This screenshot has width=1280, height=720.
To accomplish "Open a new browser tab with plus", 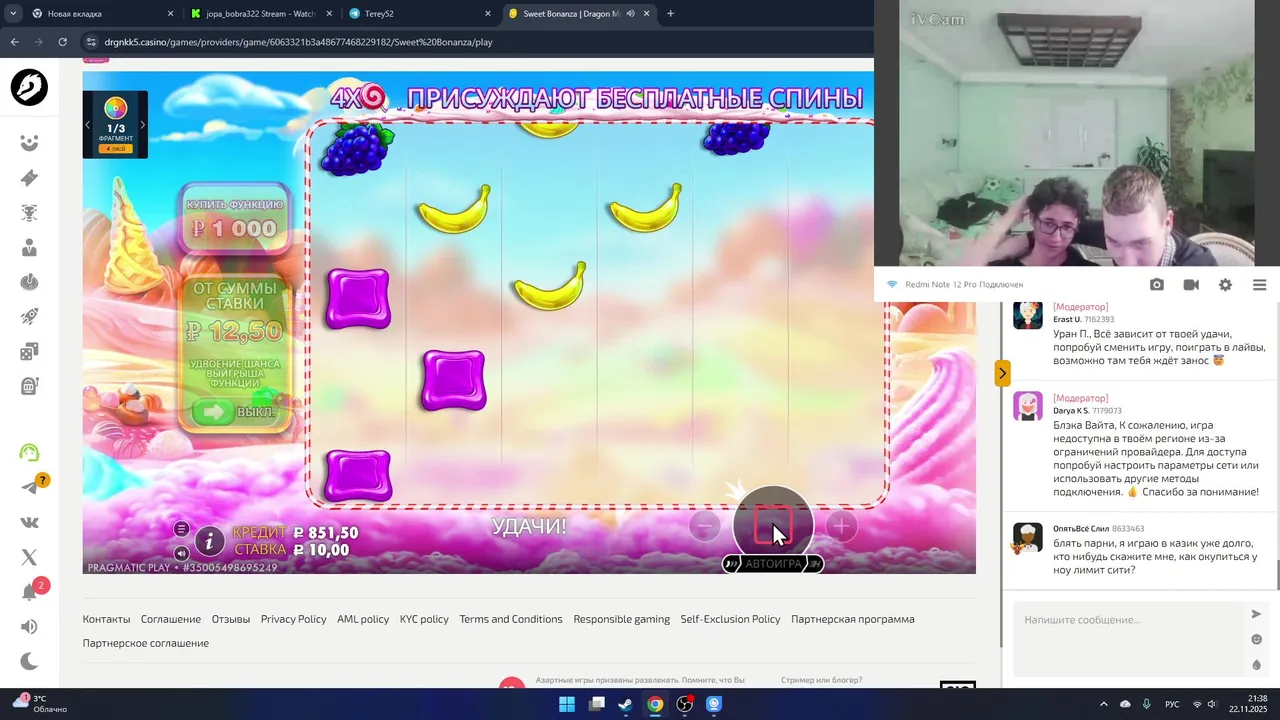I will [670, 14].
